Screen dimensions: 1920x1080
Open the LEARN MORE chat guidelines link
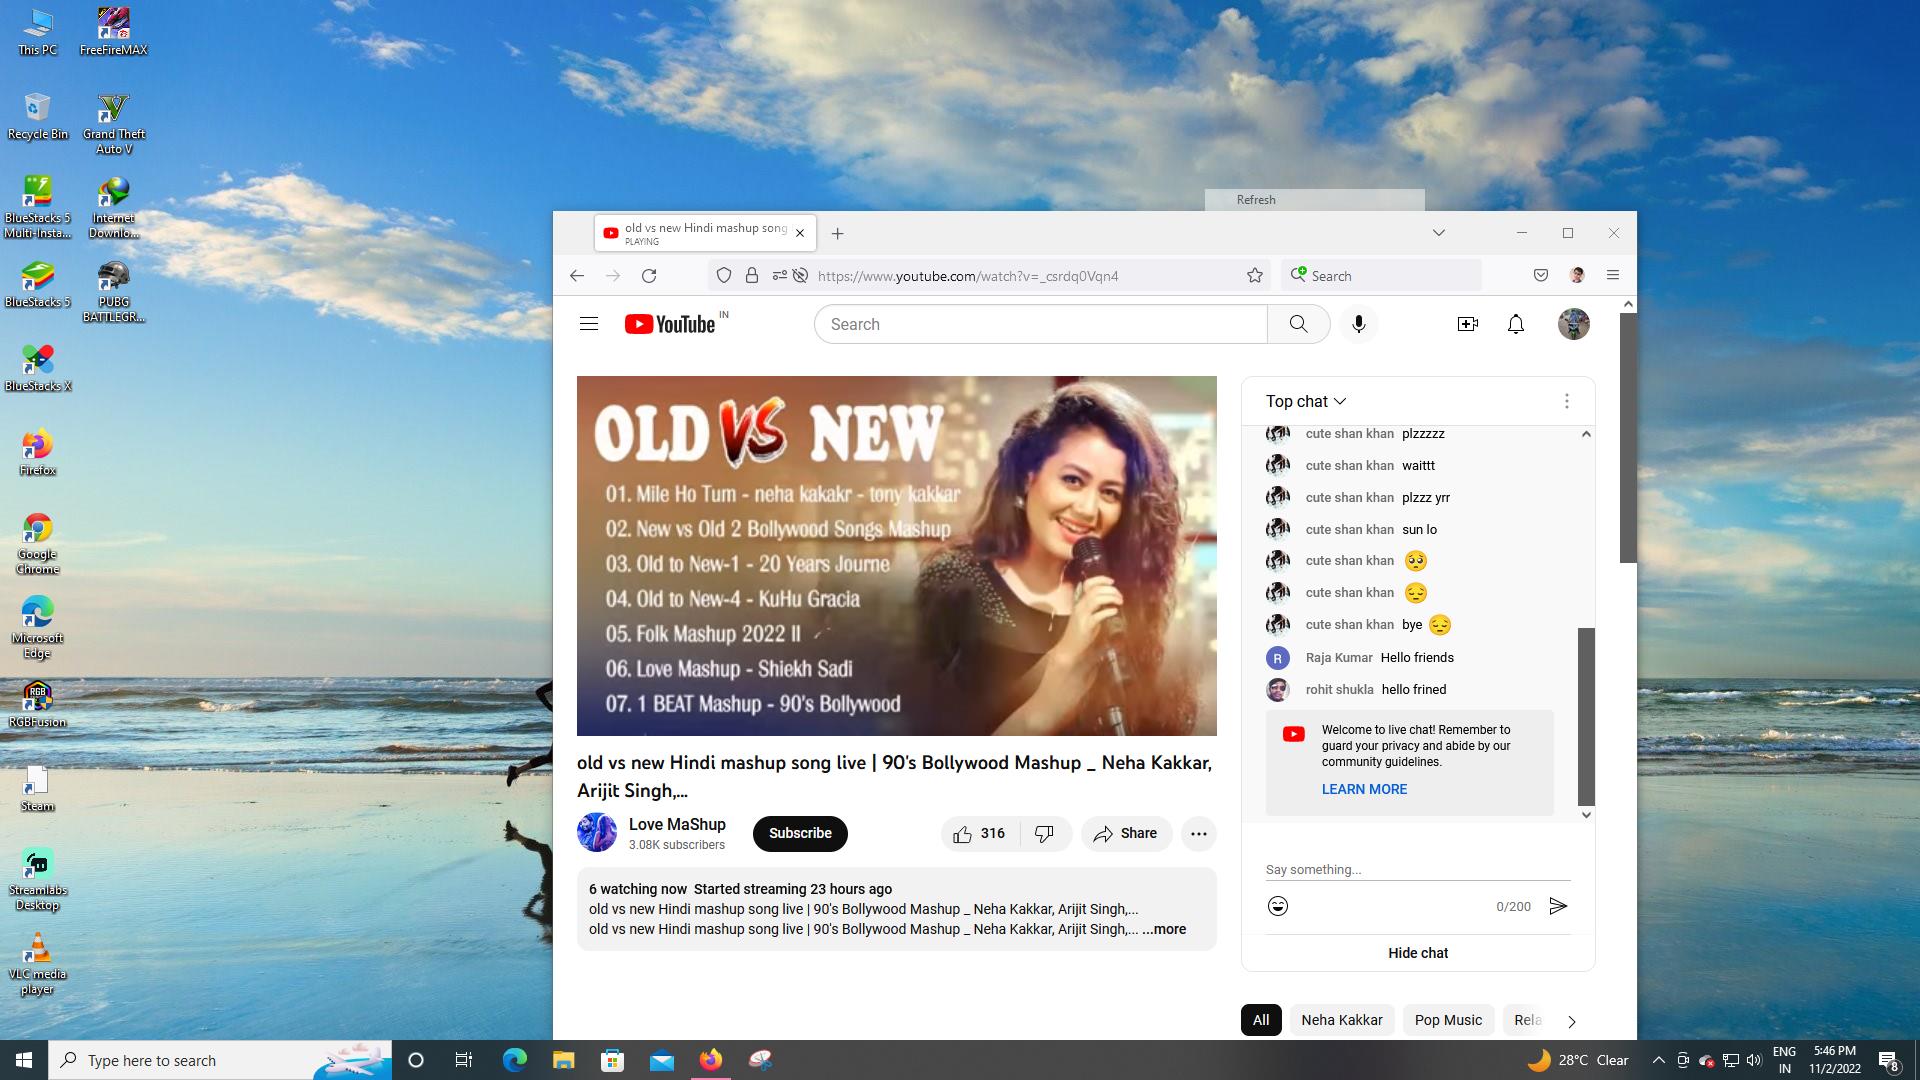1363,789
